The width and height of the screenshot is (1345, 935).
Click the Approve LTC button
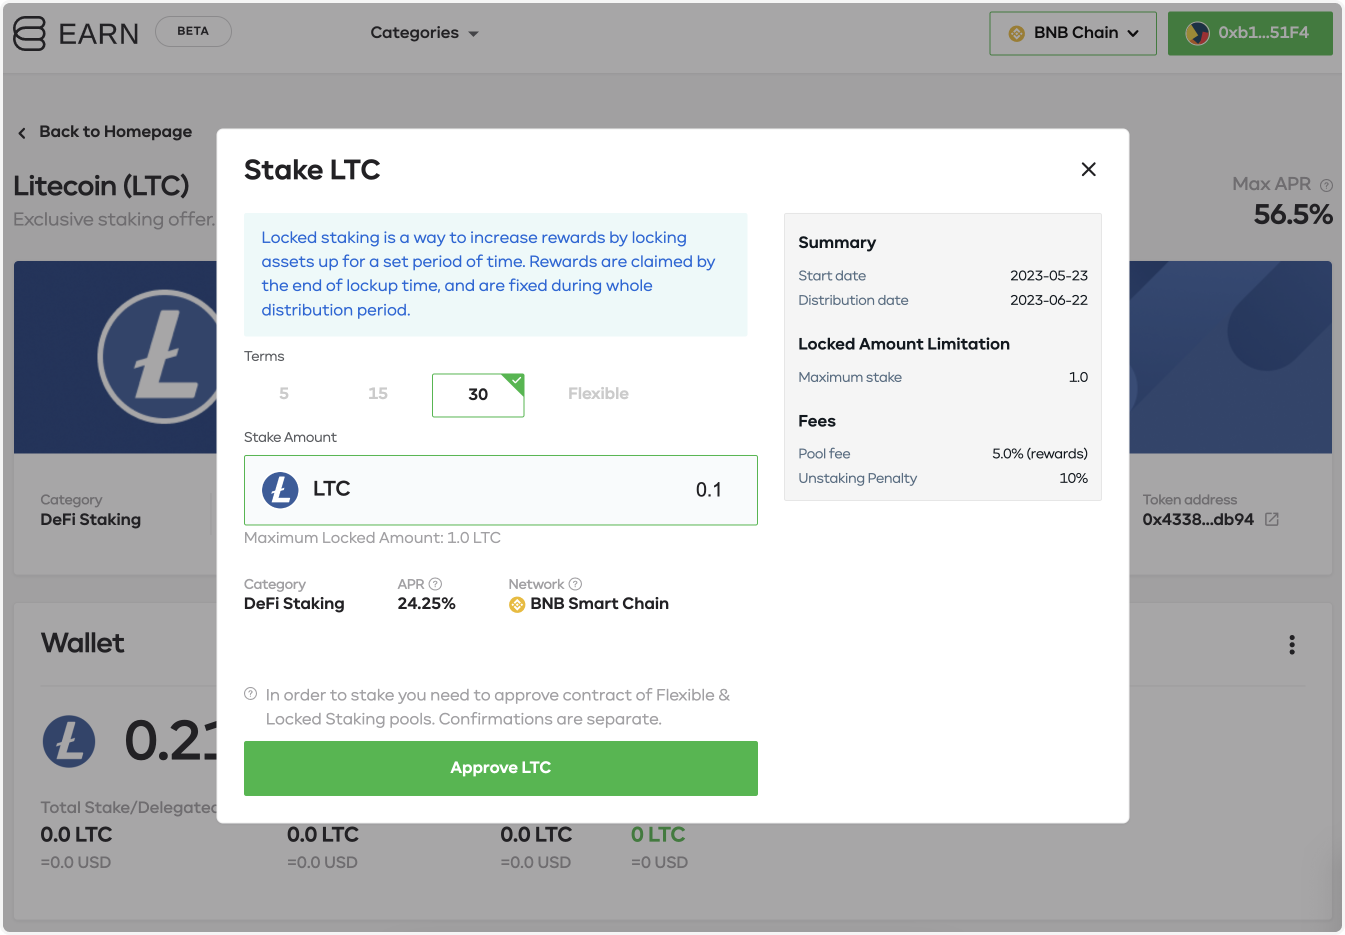[501, 768]
